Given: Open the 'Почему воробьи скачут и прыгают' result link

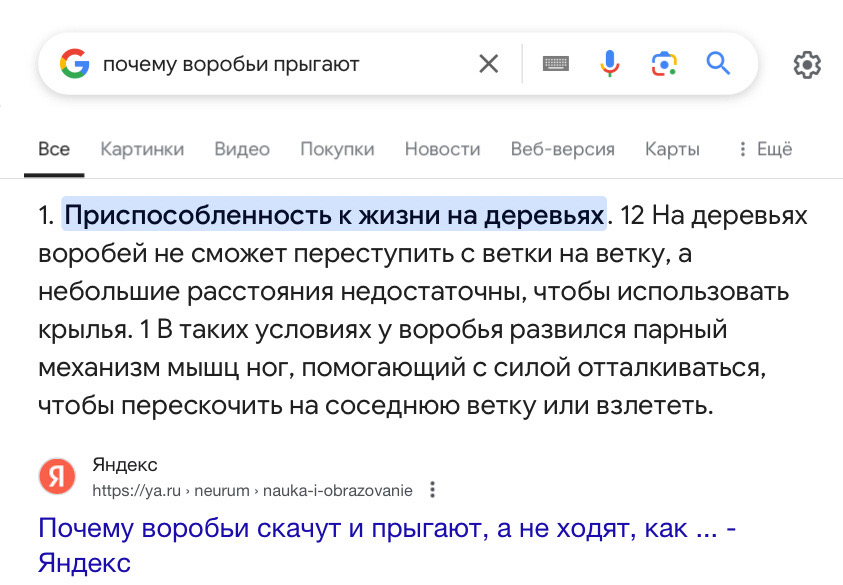Looking at the screenshot, I should [387, 545].
